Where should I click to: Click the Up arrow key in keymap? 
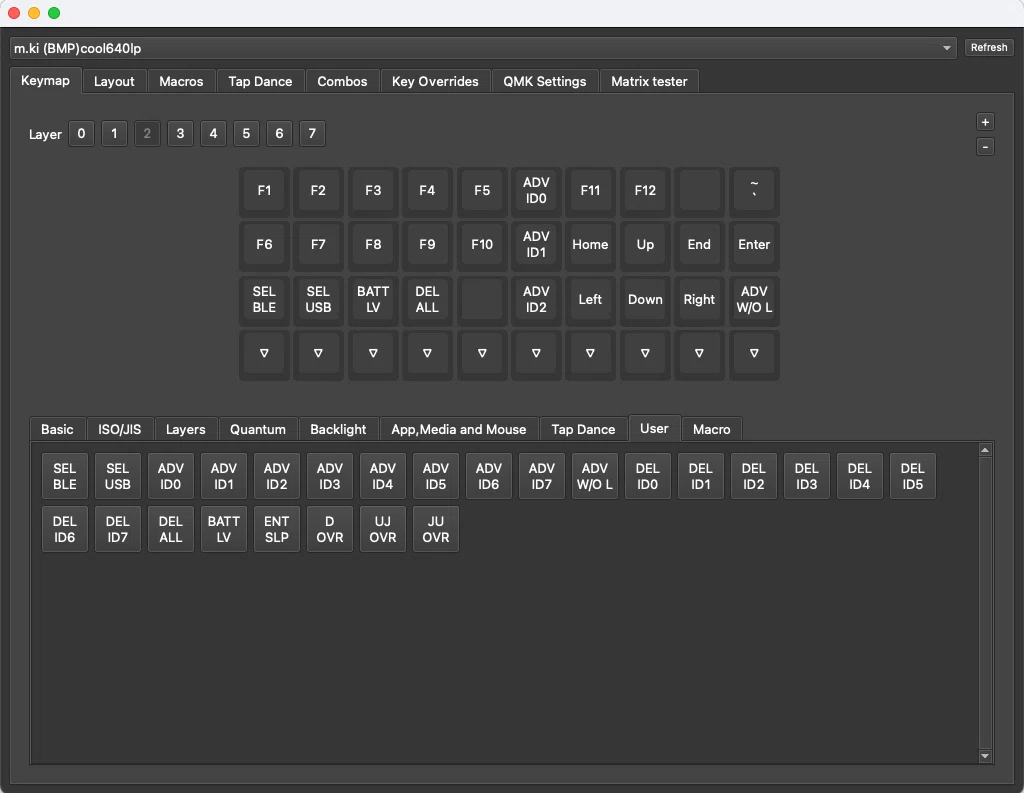[x=645, y=245]
